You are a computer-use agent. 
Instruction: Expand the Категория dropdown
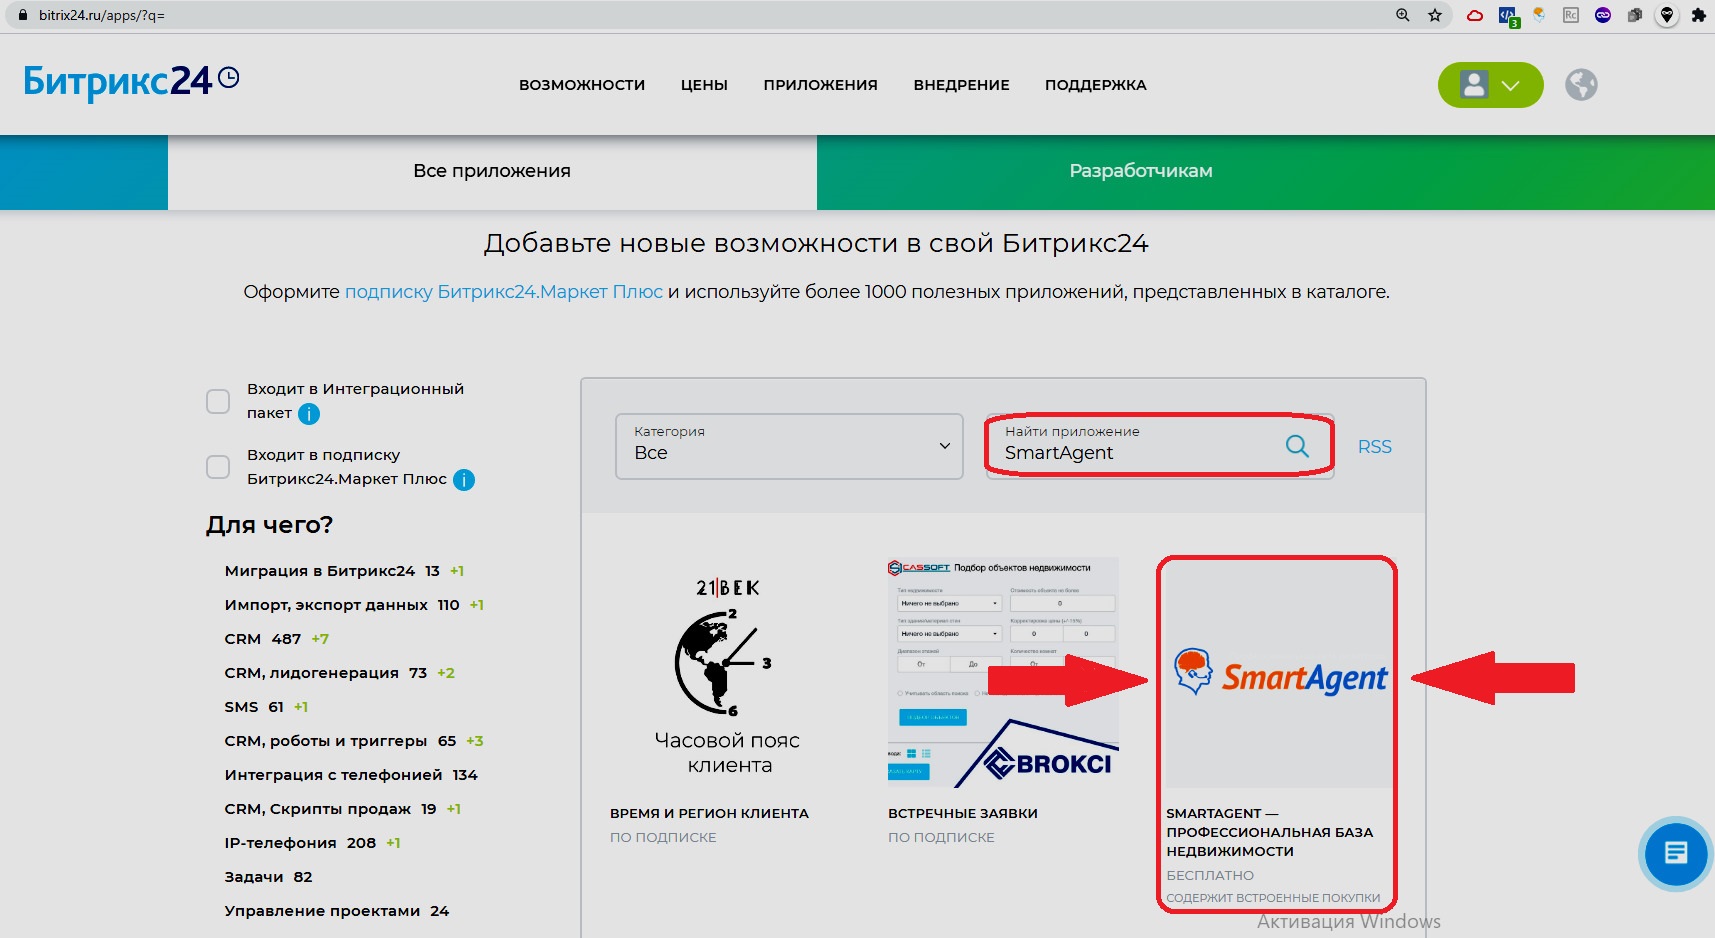click(x=789, y=446)
